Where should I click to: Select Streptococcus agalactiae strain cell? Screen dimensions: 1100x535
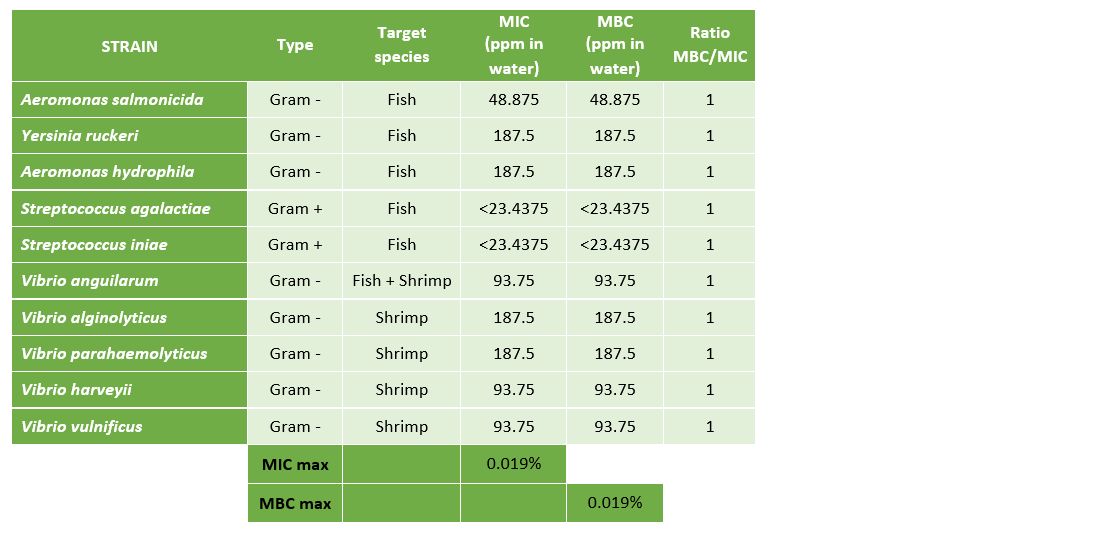coord(115,208)
